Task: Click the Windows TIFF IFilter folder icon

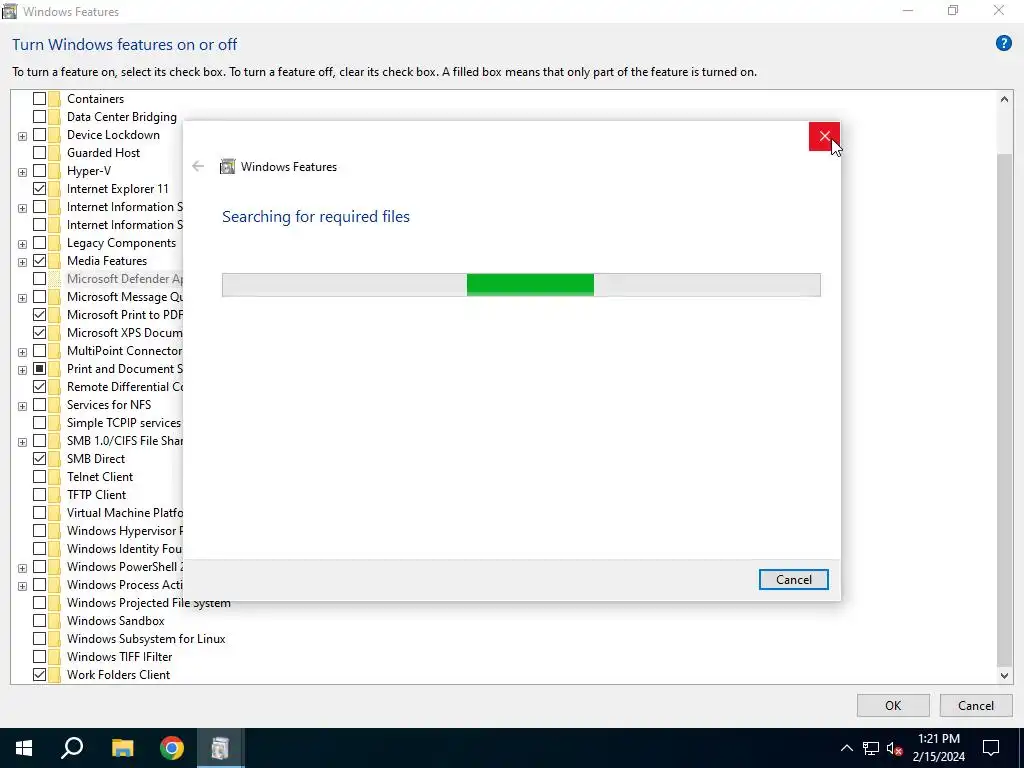Action: [x=54, y=657]
